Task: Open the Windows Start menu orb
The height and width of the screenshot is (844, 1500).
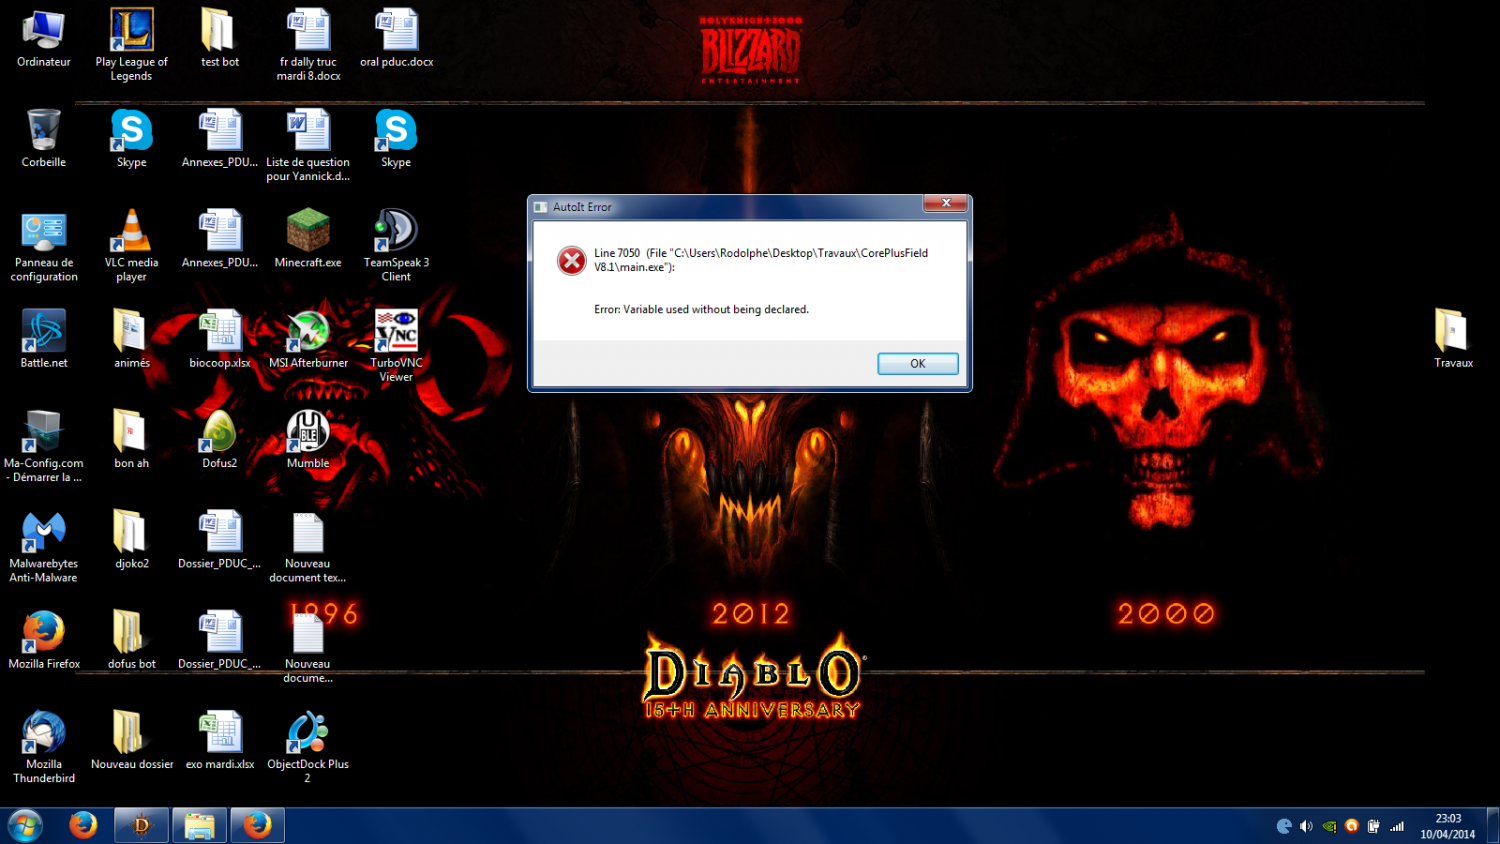Action: tap(25, 826)
